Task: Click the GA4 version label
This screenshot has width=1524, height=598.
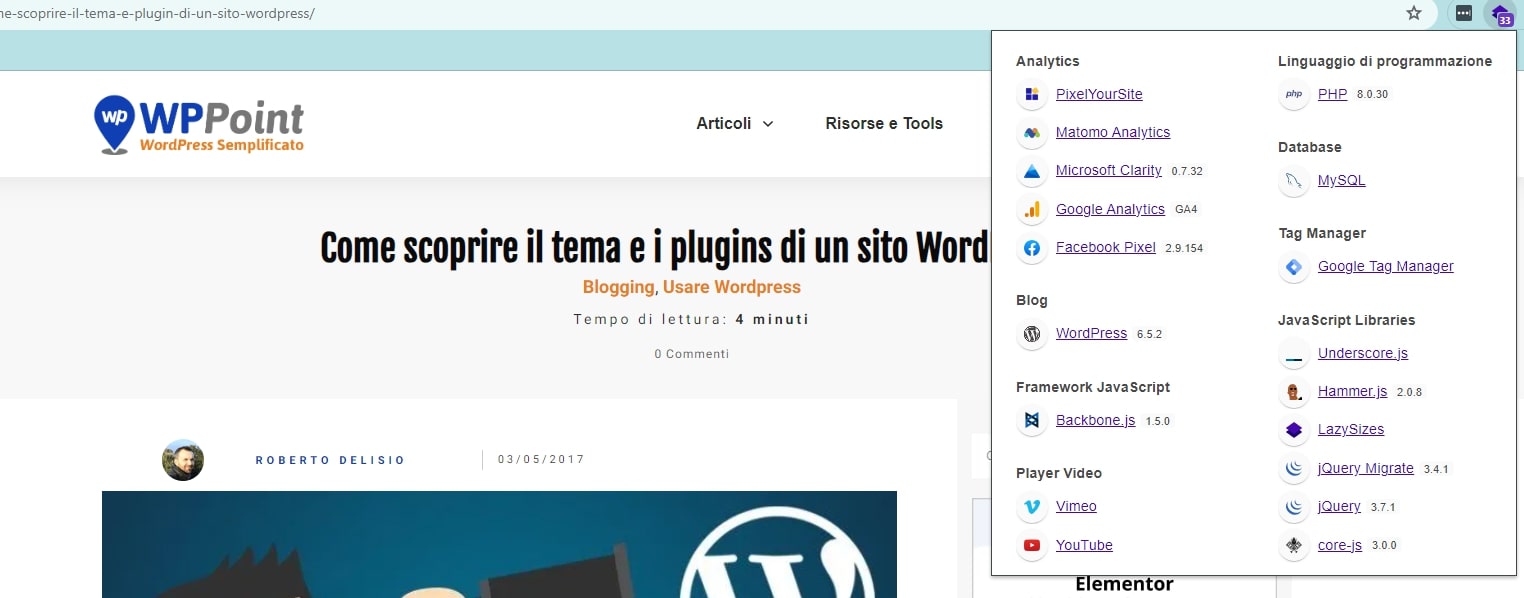Action: (x=1186, y=209)
